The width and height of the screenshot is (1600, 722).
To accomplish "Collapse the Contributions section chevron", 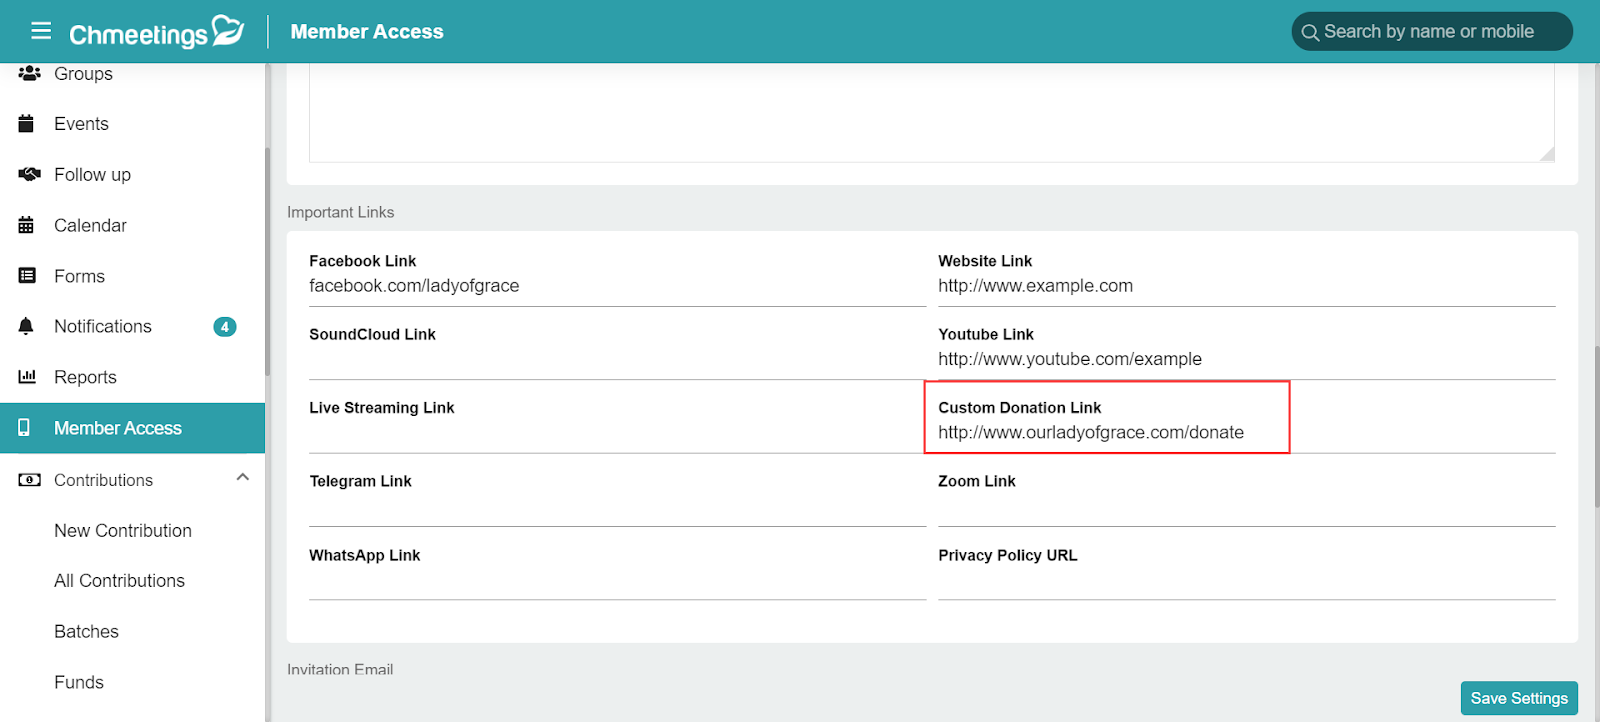I will [242, 478].
